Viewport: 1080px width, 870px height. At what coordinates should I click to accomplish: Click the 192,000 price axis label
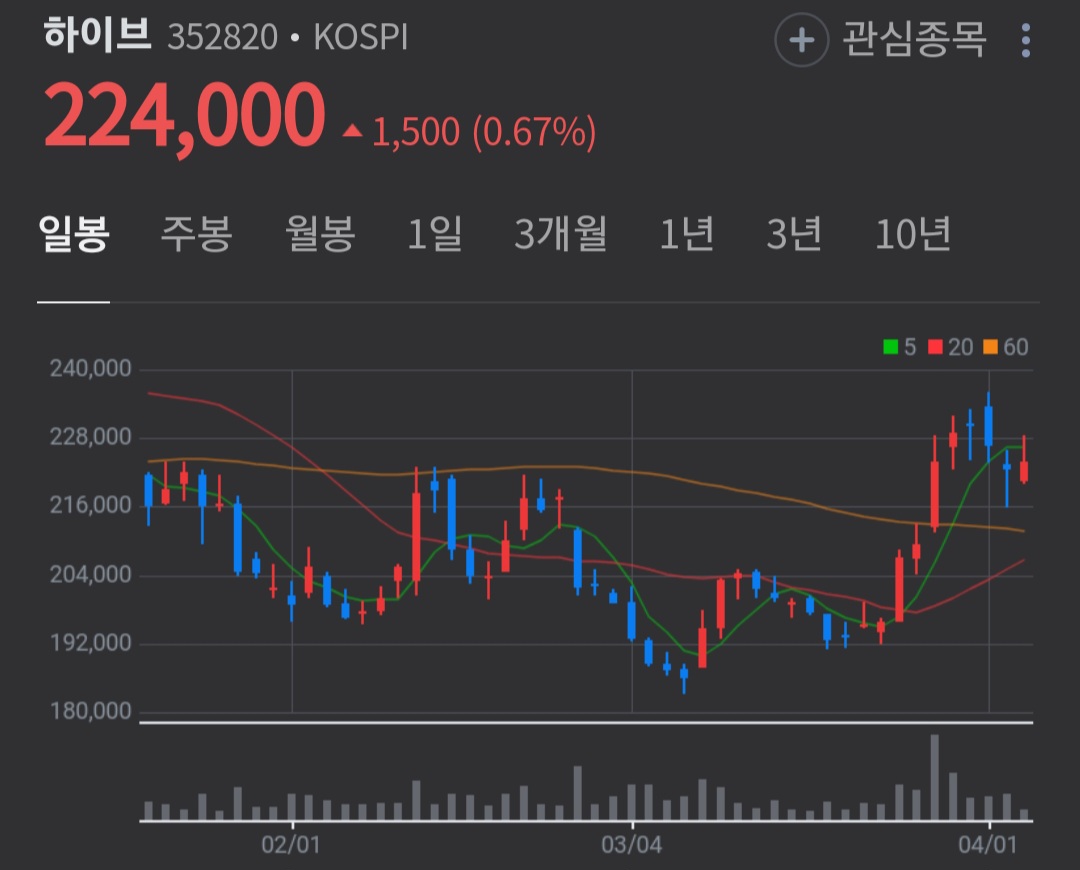click(90, 642)
